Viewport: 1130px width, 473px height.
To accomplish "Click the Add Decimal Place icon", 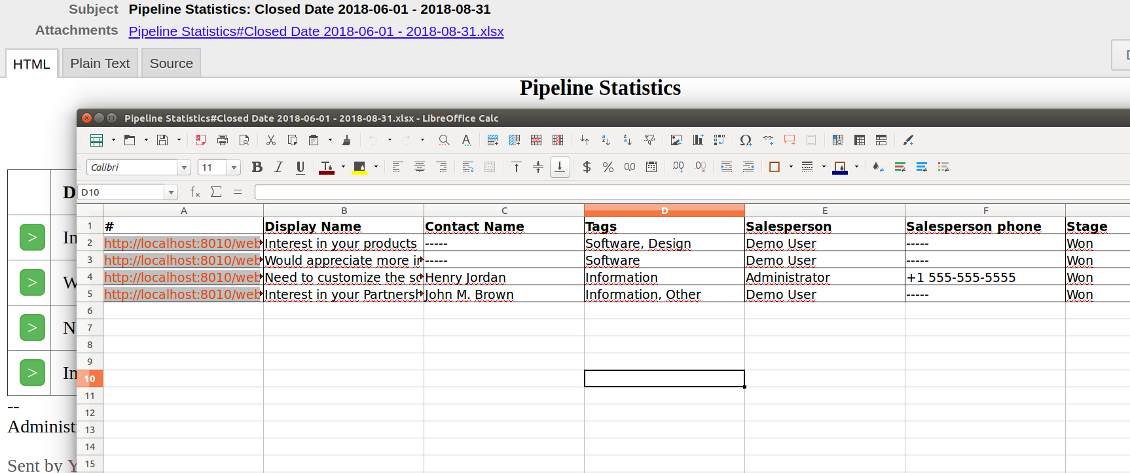I will [678, 167].
